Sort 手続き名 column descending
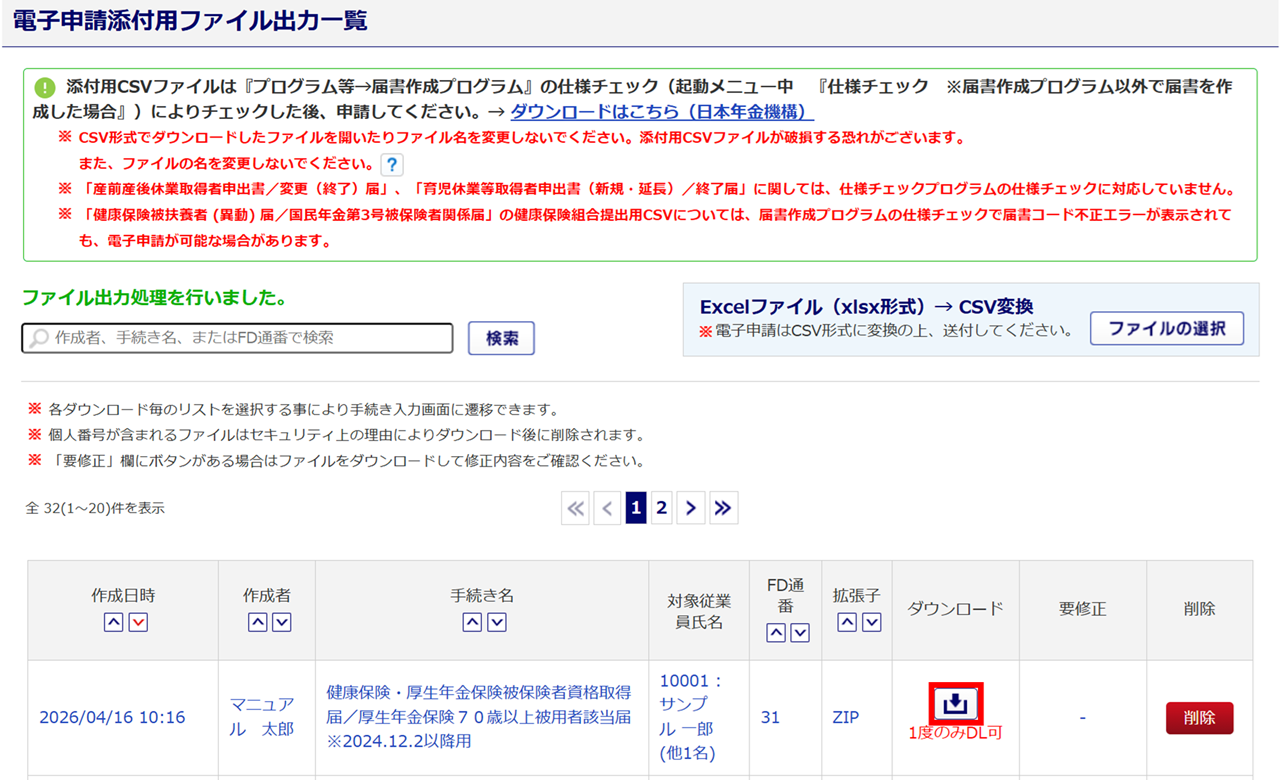This screenshot has width=1280, height=780. [497, 622]
